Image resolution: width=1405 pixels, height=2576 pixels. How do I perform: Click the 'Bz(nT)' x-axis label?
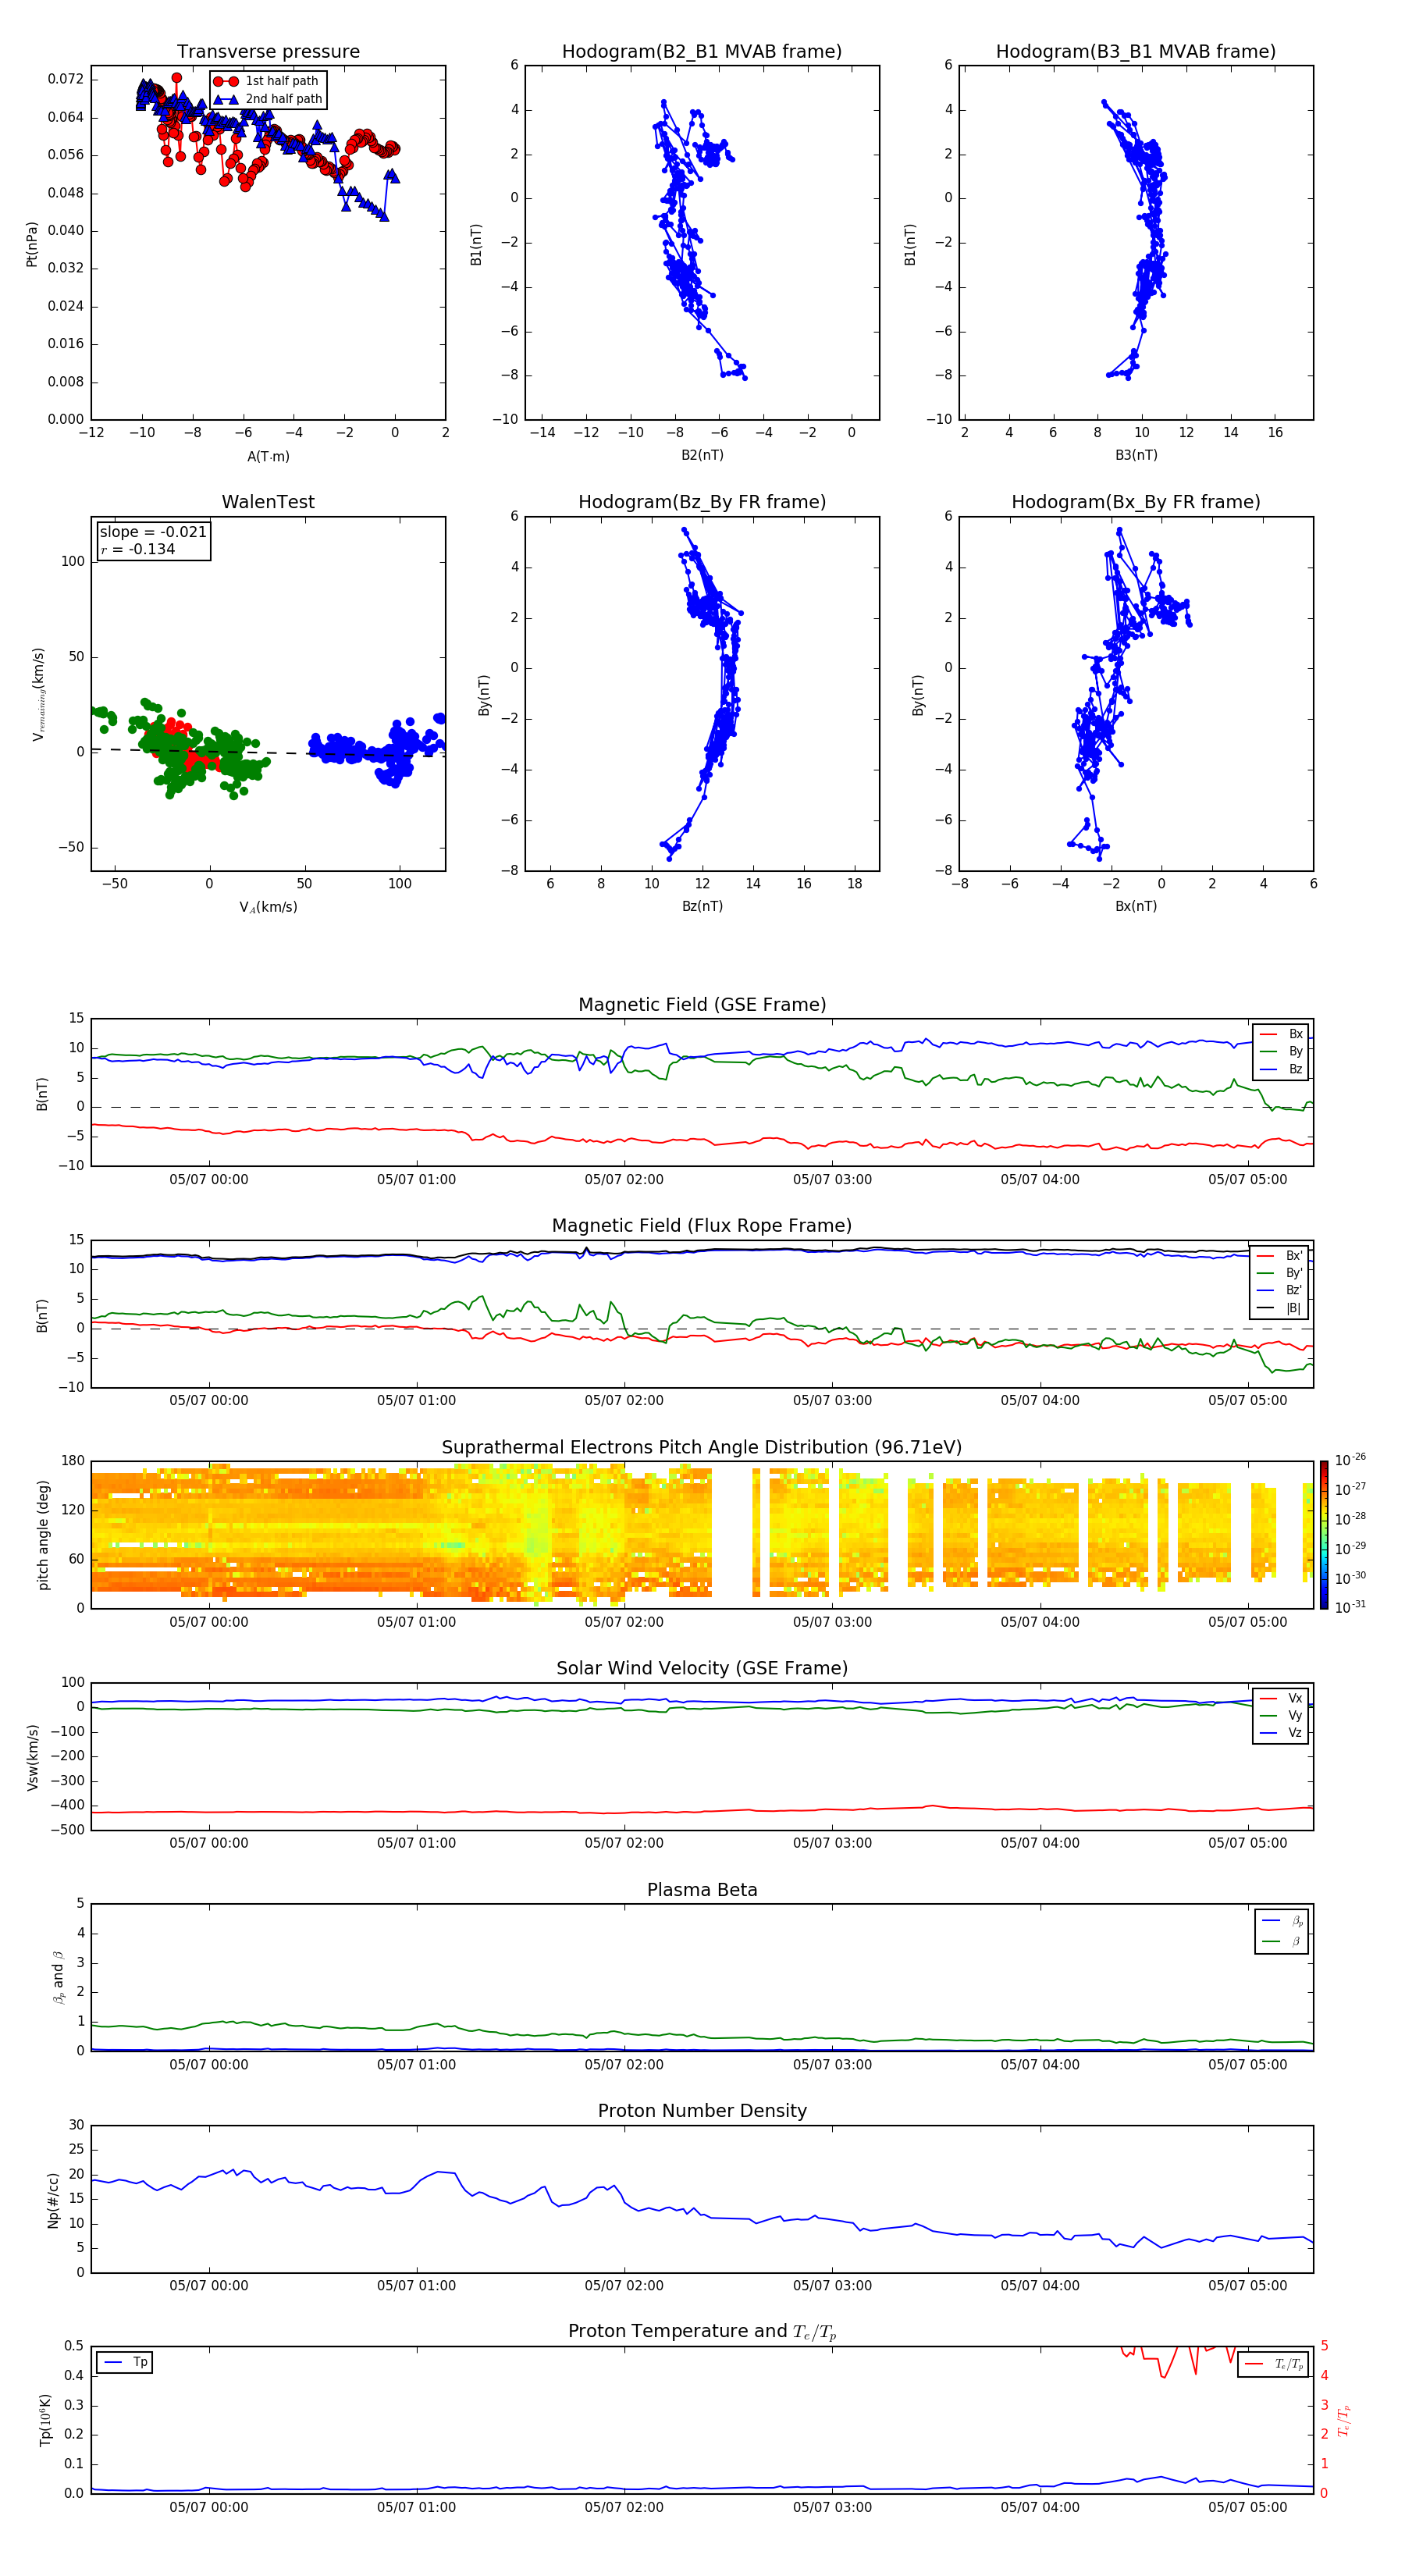click(702, 906)
